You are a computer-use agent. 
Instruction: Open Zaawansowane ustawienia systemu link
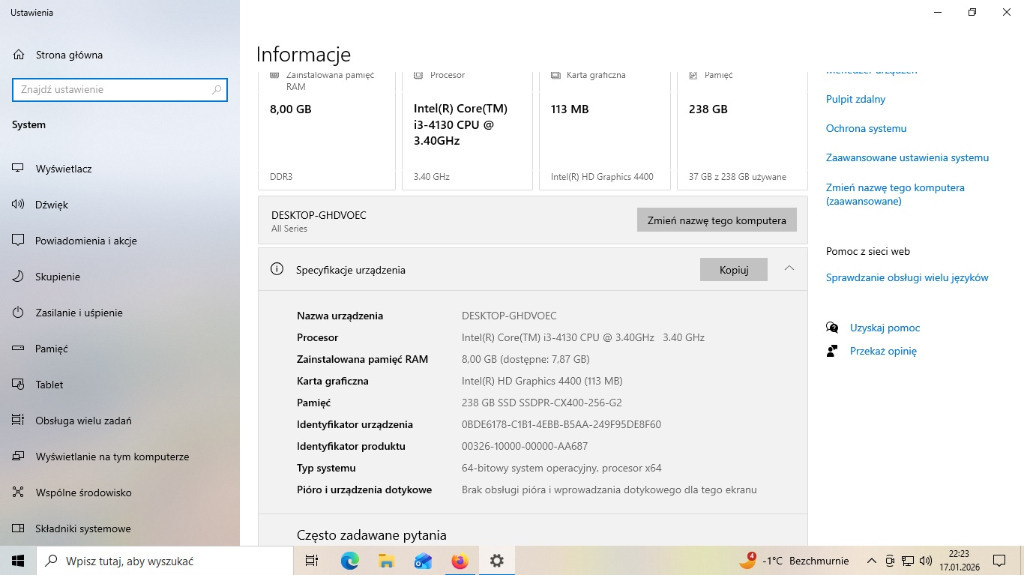click(907, 157)
